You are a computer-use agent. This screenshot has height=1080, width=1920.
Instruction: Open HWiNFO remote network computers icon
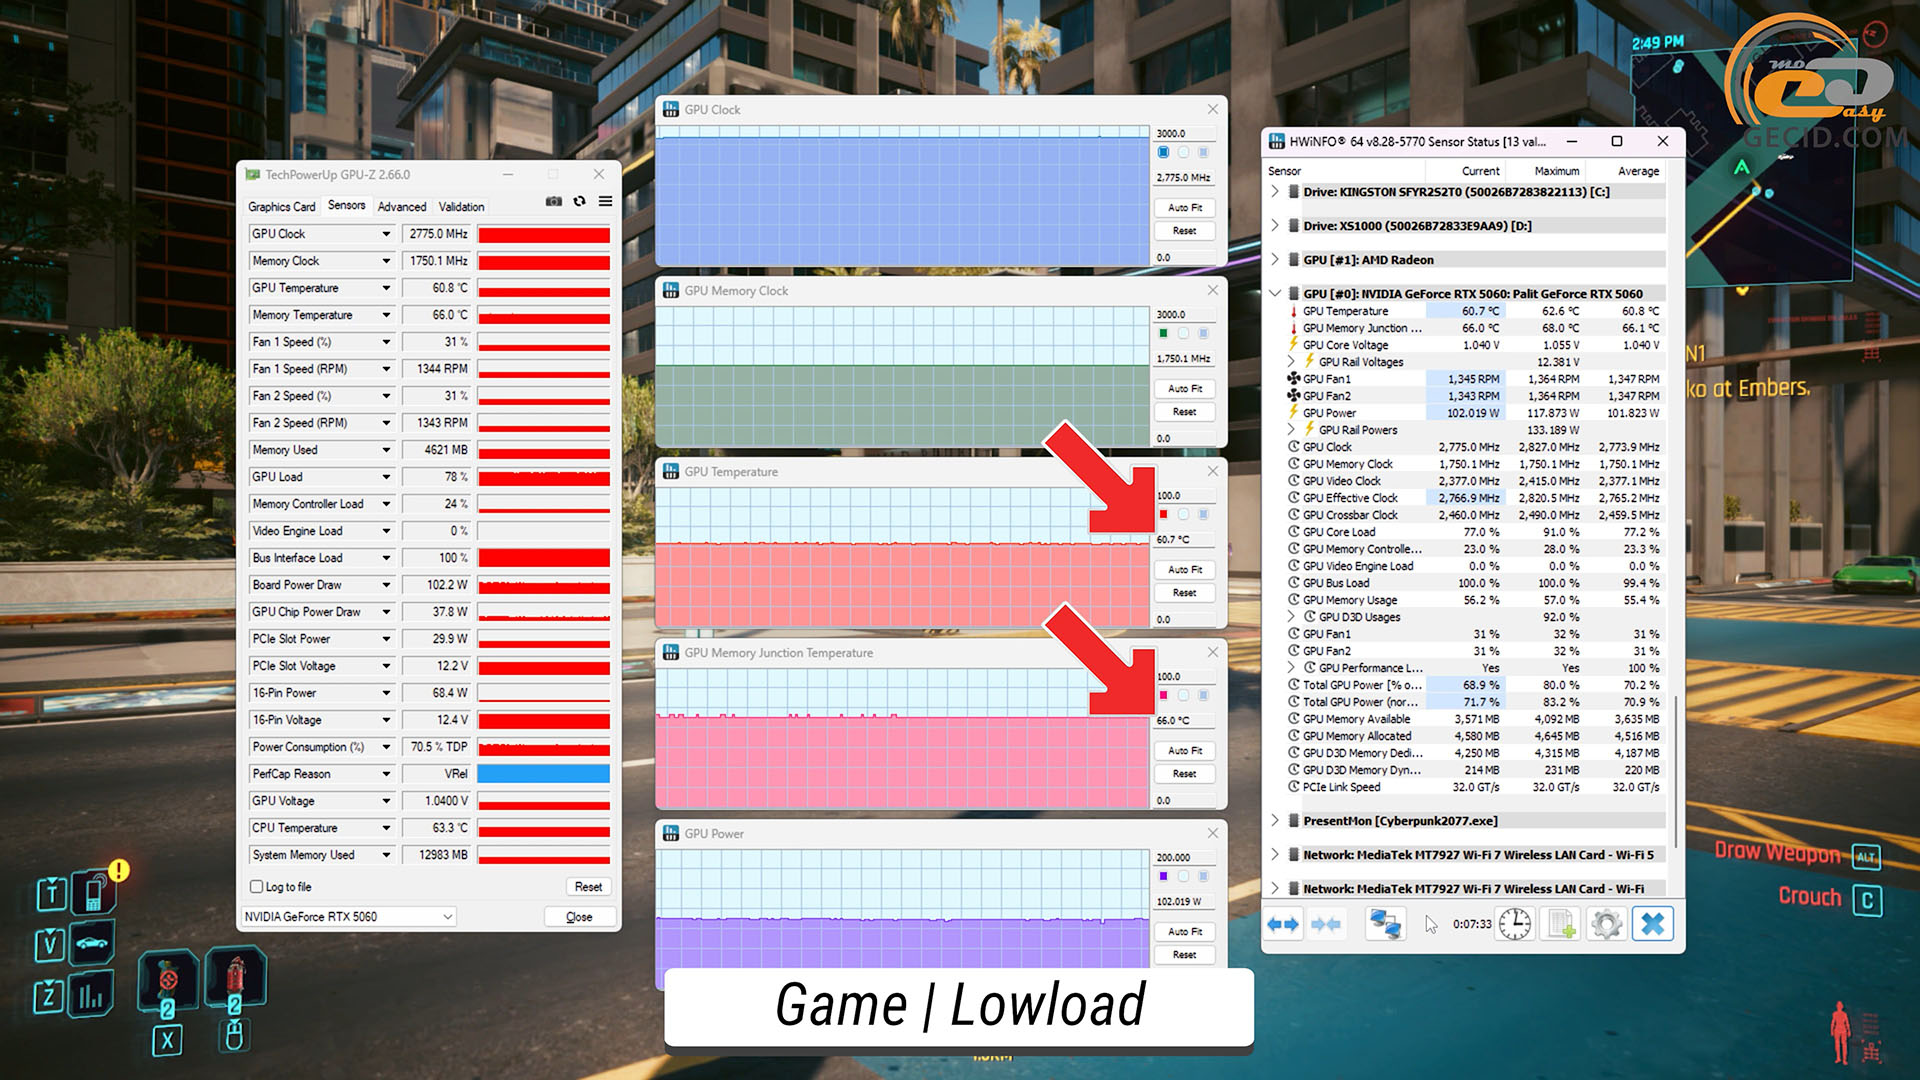coord(1385,924)
